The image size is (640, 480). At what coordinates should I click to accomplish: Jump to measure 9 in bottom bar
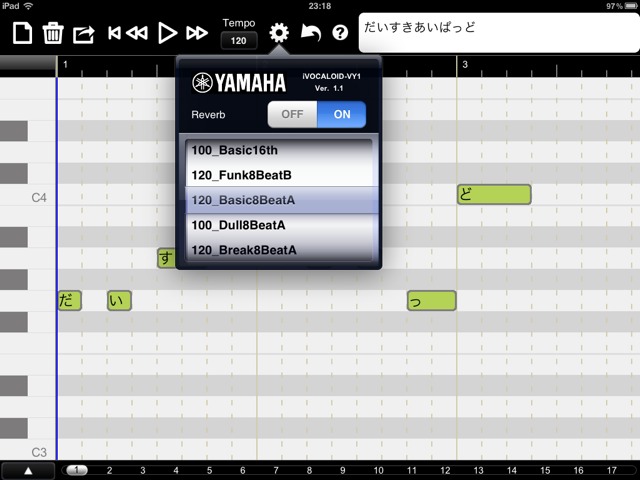coord(343,470)
